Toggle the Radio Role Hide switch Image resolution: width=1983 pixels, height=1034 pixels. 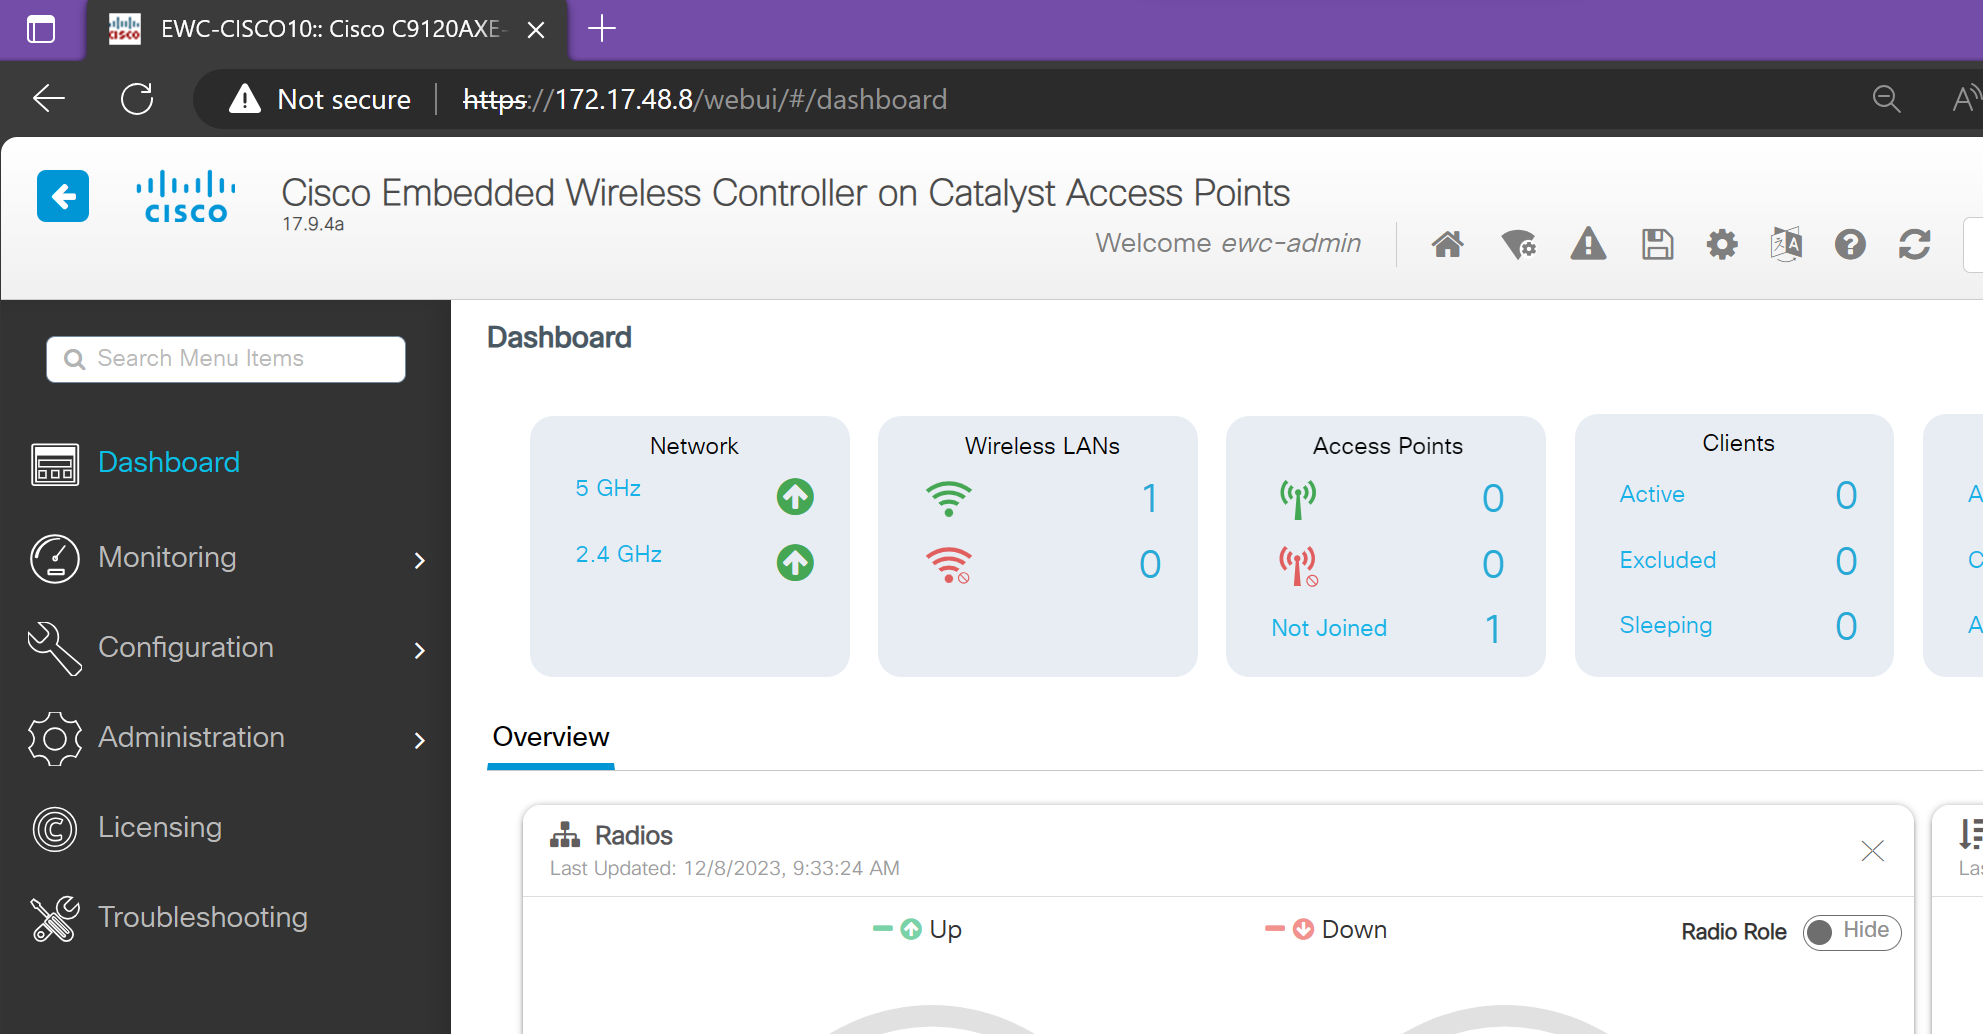point(1852,932)
